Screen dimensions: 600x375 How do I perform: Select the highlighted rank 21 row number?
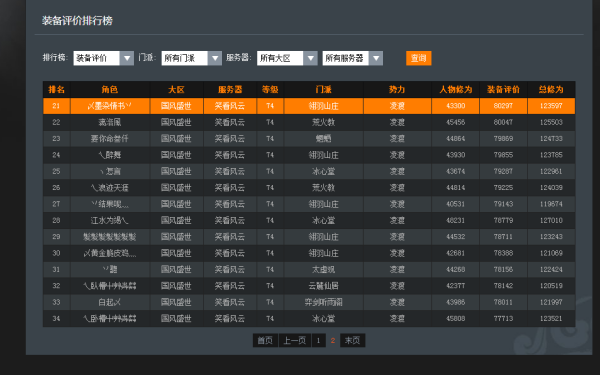(56, 106)
